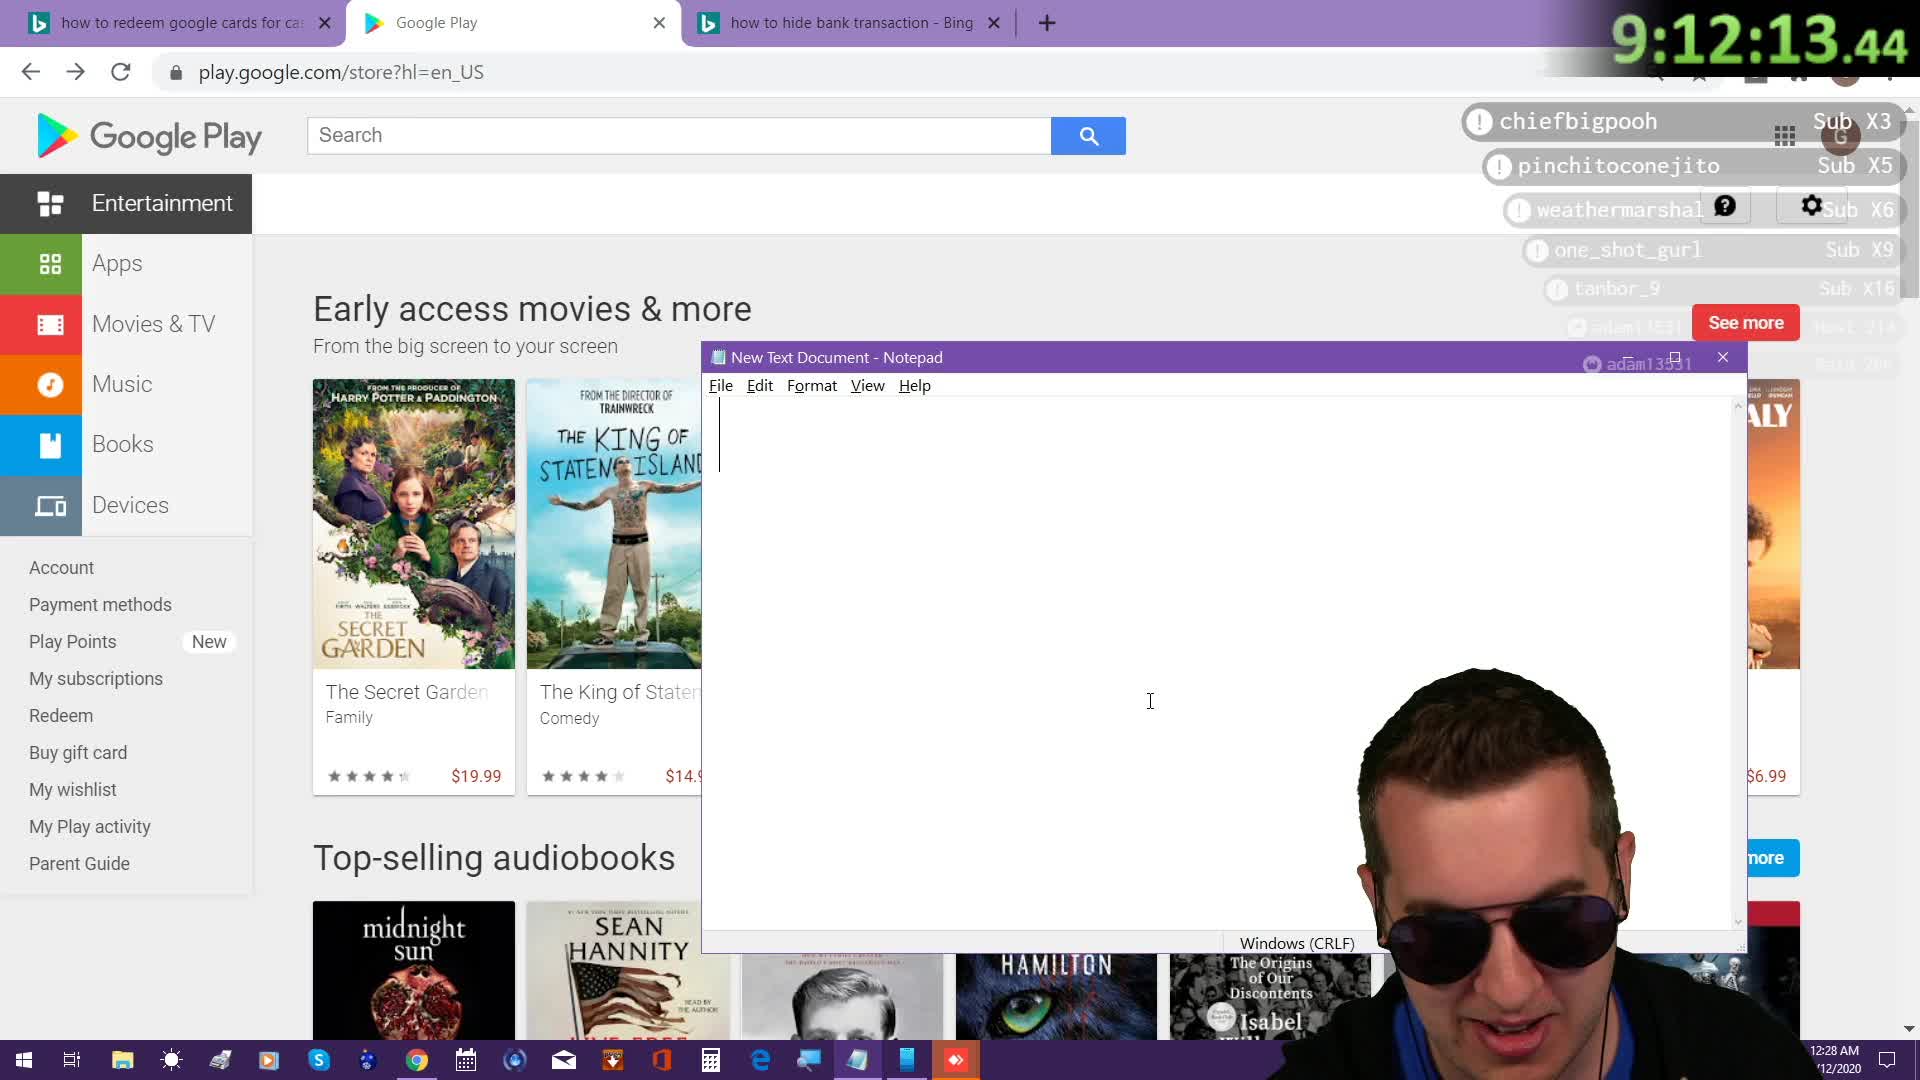This screenshot has width=1920, height=1080.
Task: Click the browser address bar URL
Action: click(341, 72)
